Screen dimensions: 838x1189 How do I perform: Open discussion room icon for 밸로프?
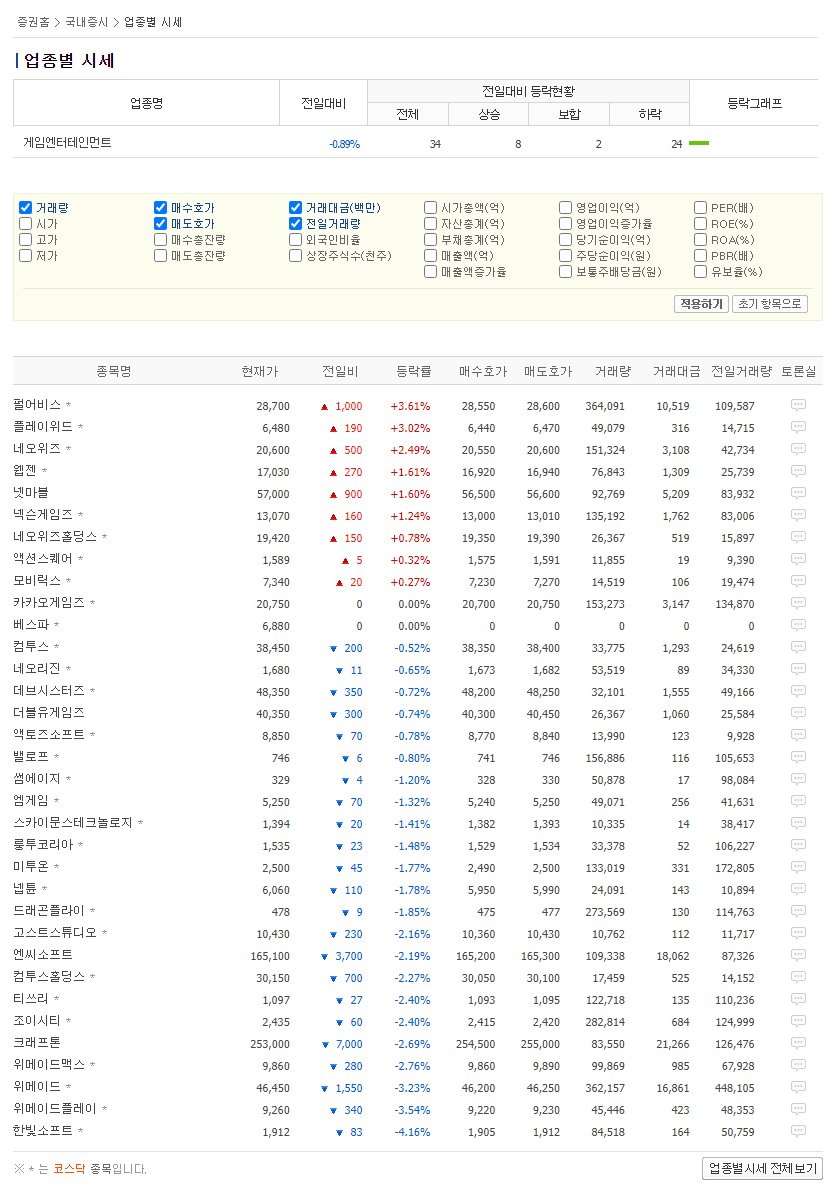[798, 757]
